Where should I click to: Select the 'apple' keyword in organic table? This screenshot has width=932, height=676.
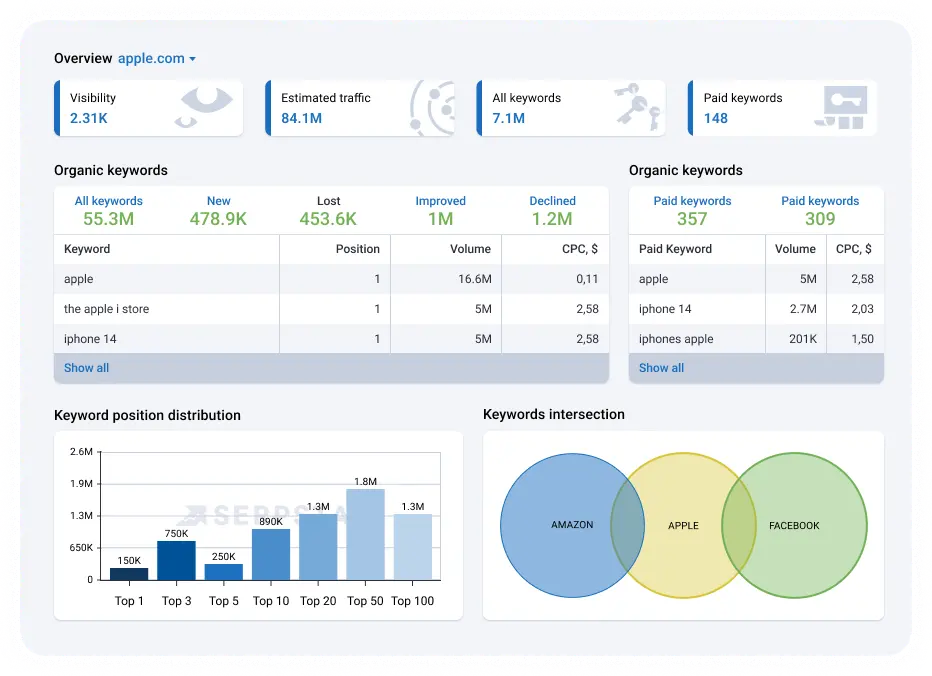pyautogui.click(x=78, y=279)
